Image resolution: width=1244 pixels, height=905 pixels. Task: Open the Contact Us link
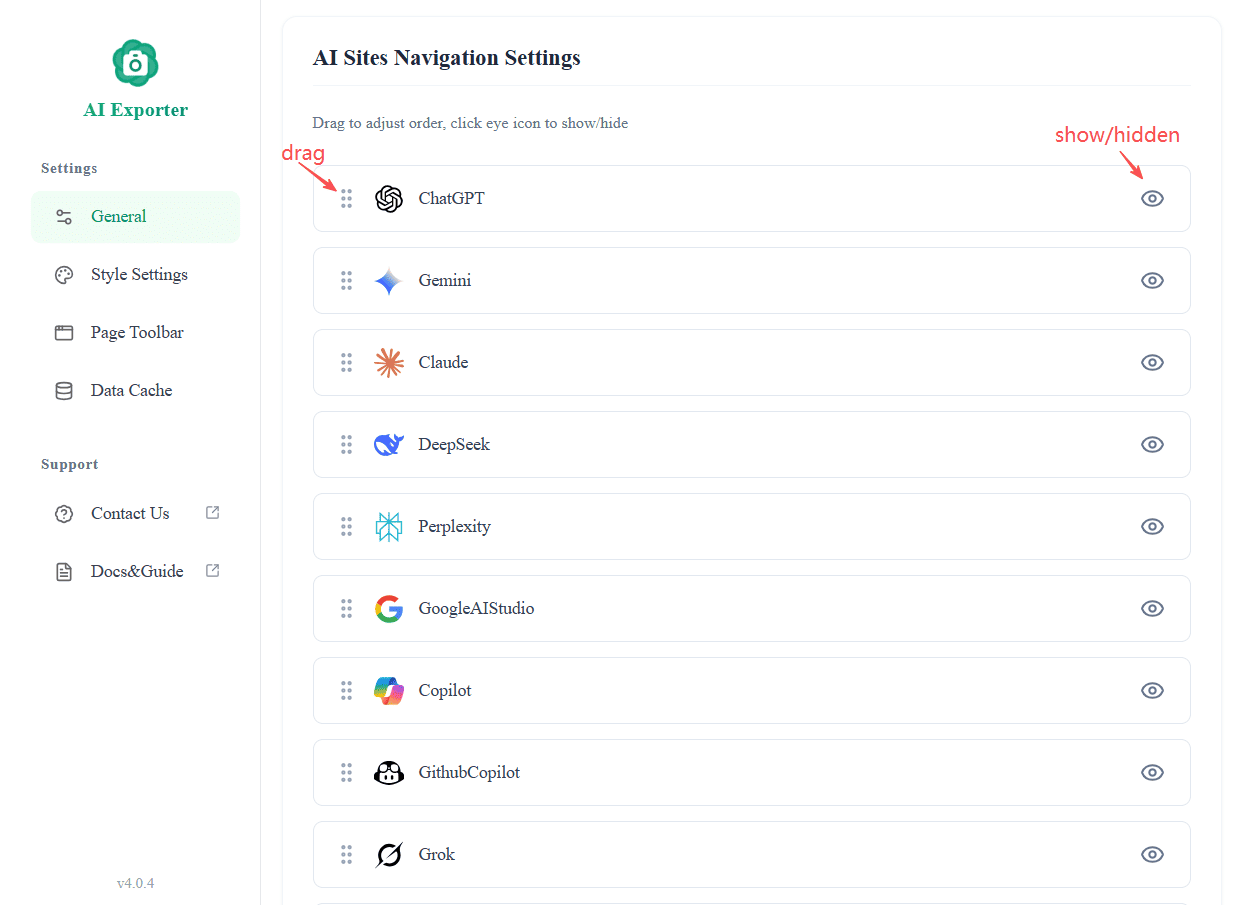click(129, 513)
